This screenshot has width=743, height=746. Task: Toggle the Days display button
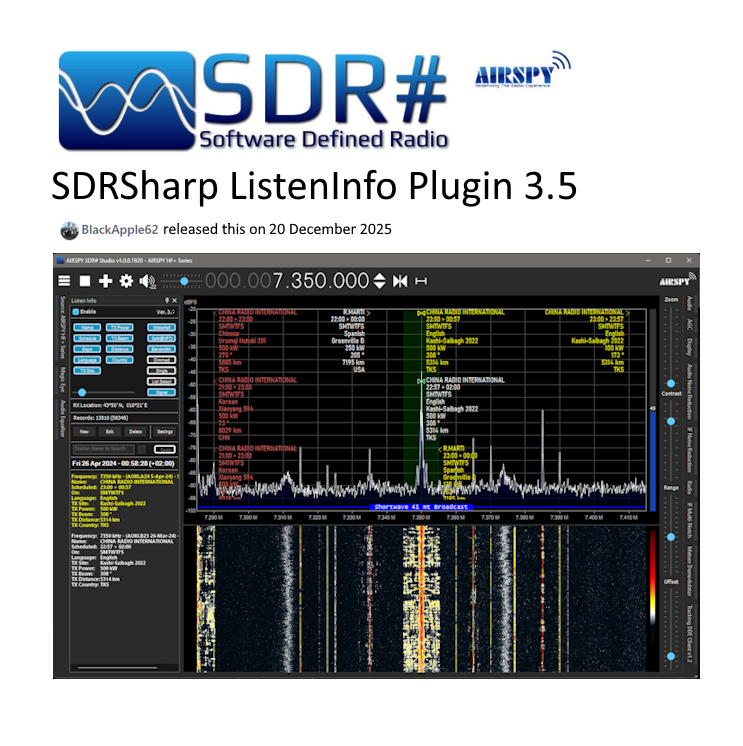pos(87,349)
